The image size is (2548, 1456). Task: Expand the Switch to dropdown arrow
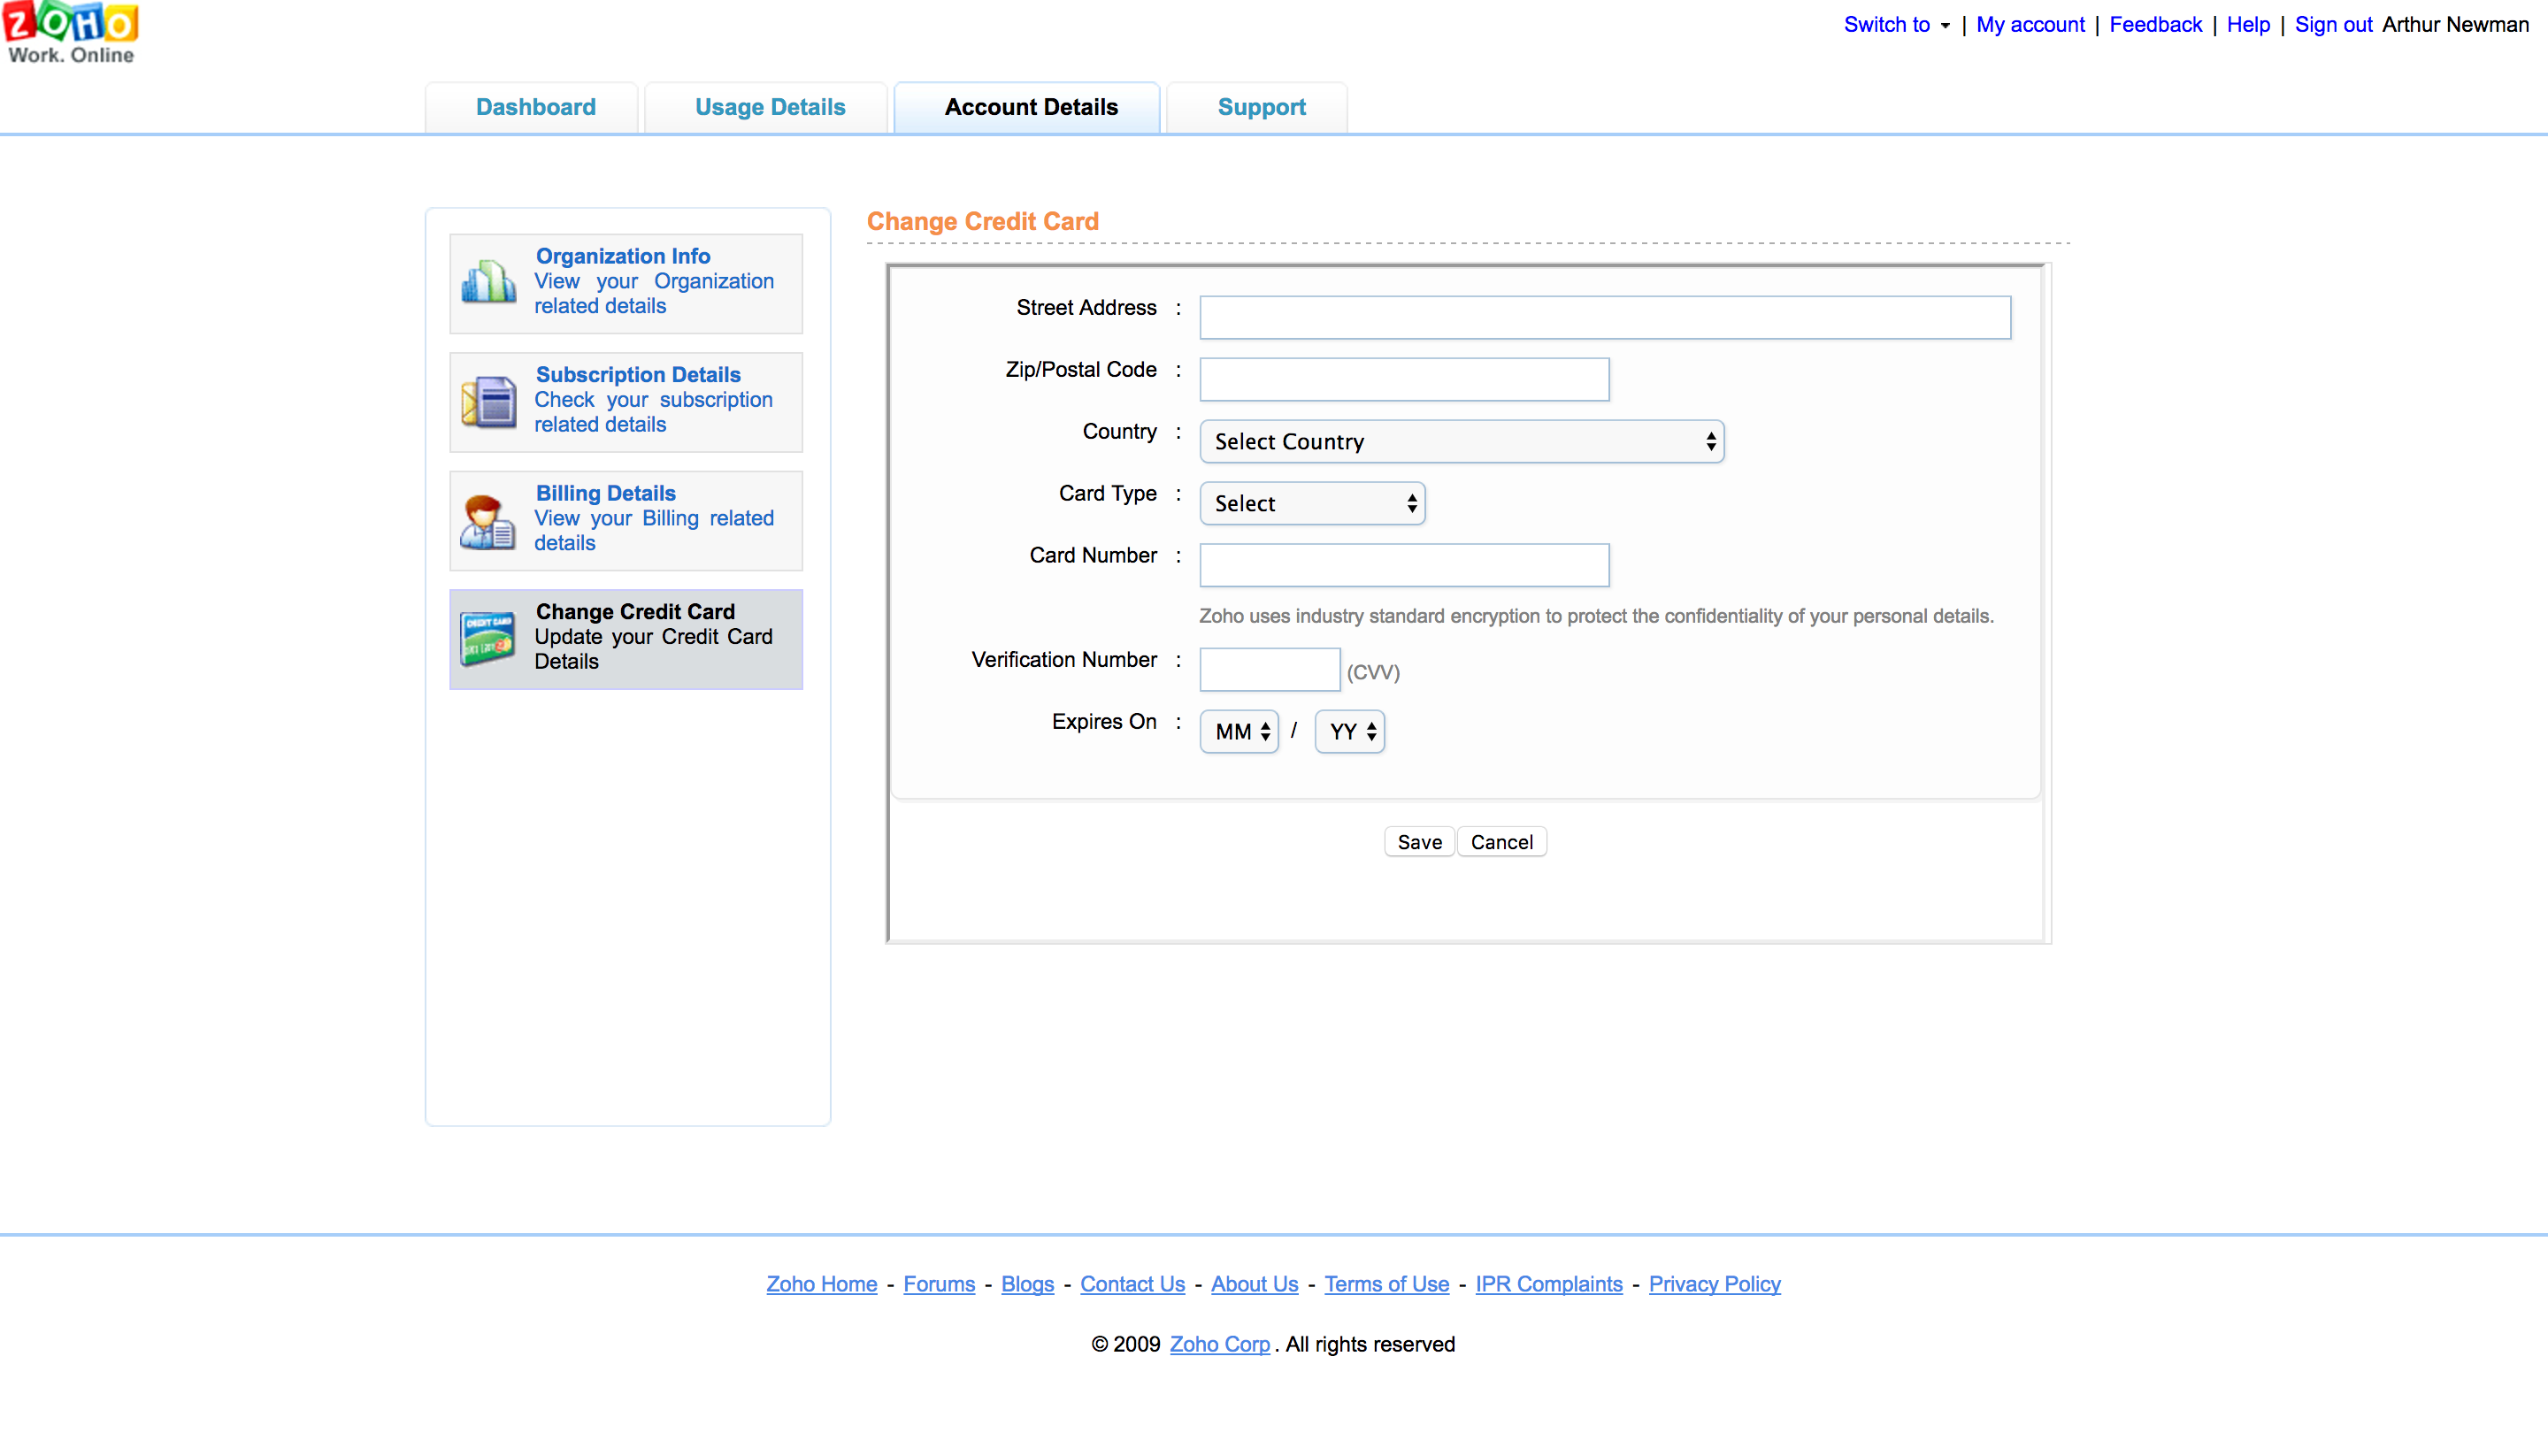(1945, 26)
